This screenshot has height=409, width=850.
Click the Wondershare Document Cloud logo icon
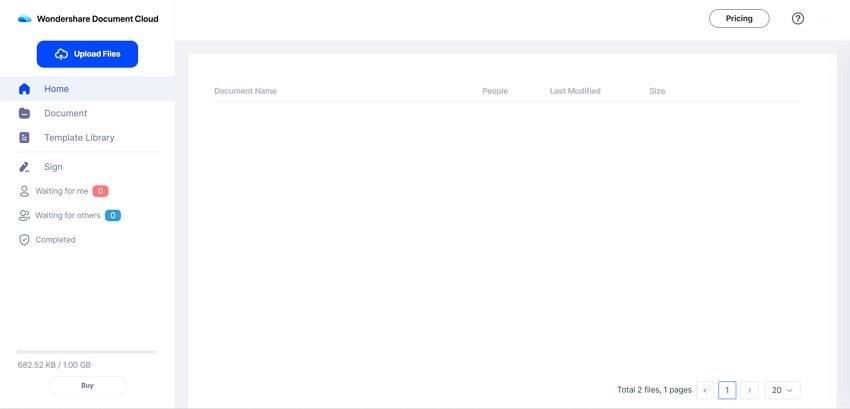point(24,19)
